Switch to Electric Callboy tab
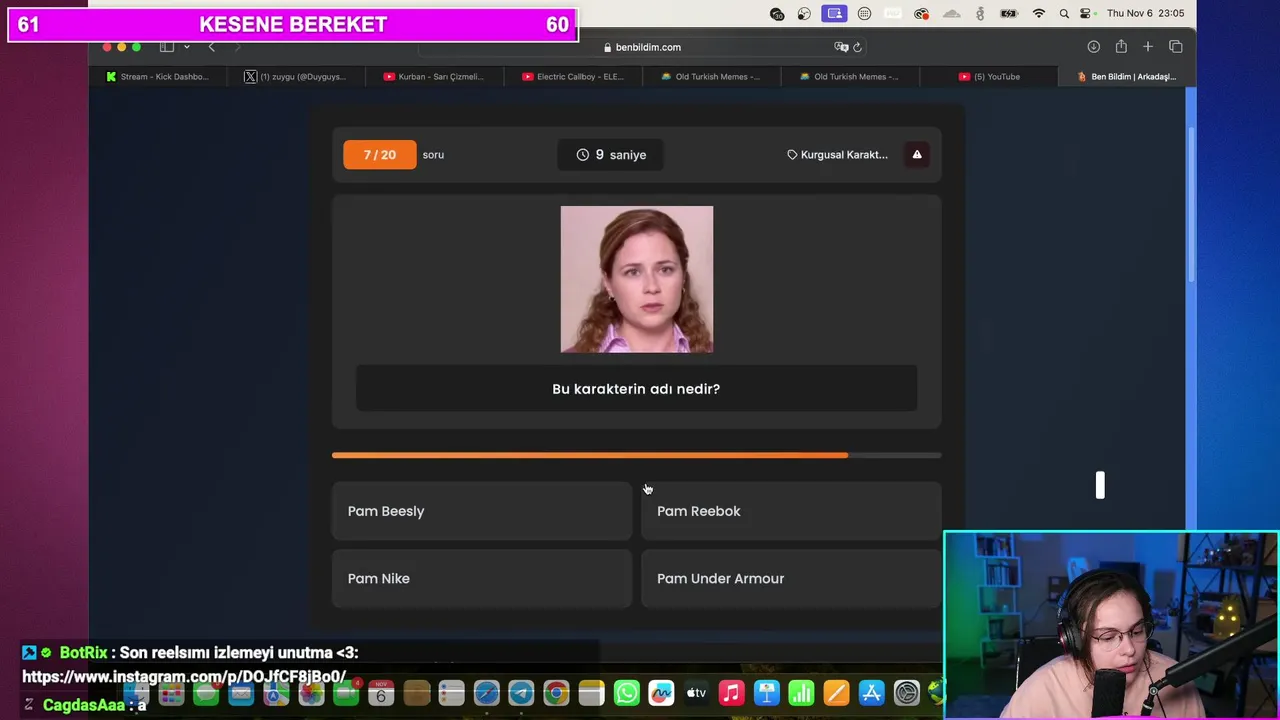Image resolution: width=1280 pixels, height=720 pixels. tap(573, 76)
